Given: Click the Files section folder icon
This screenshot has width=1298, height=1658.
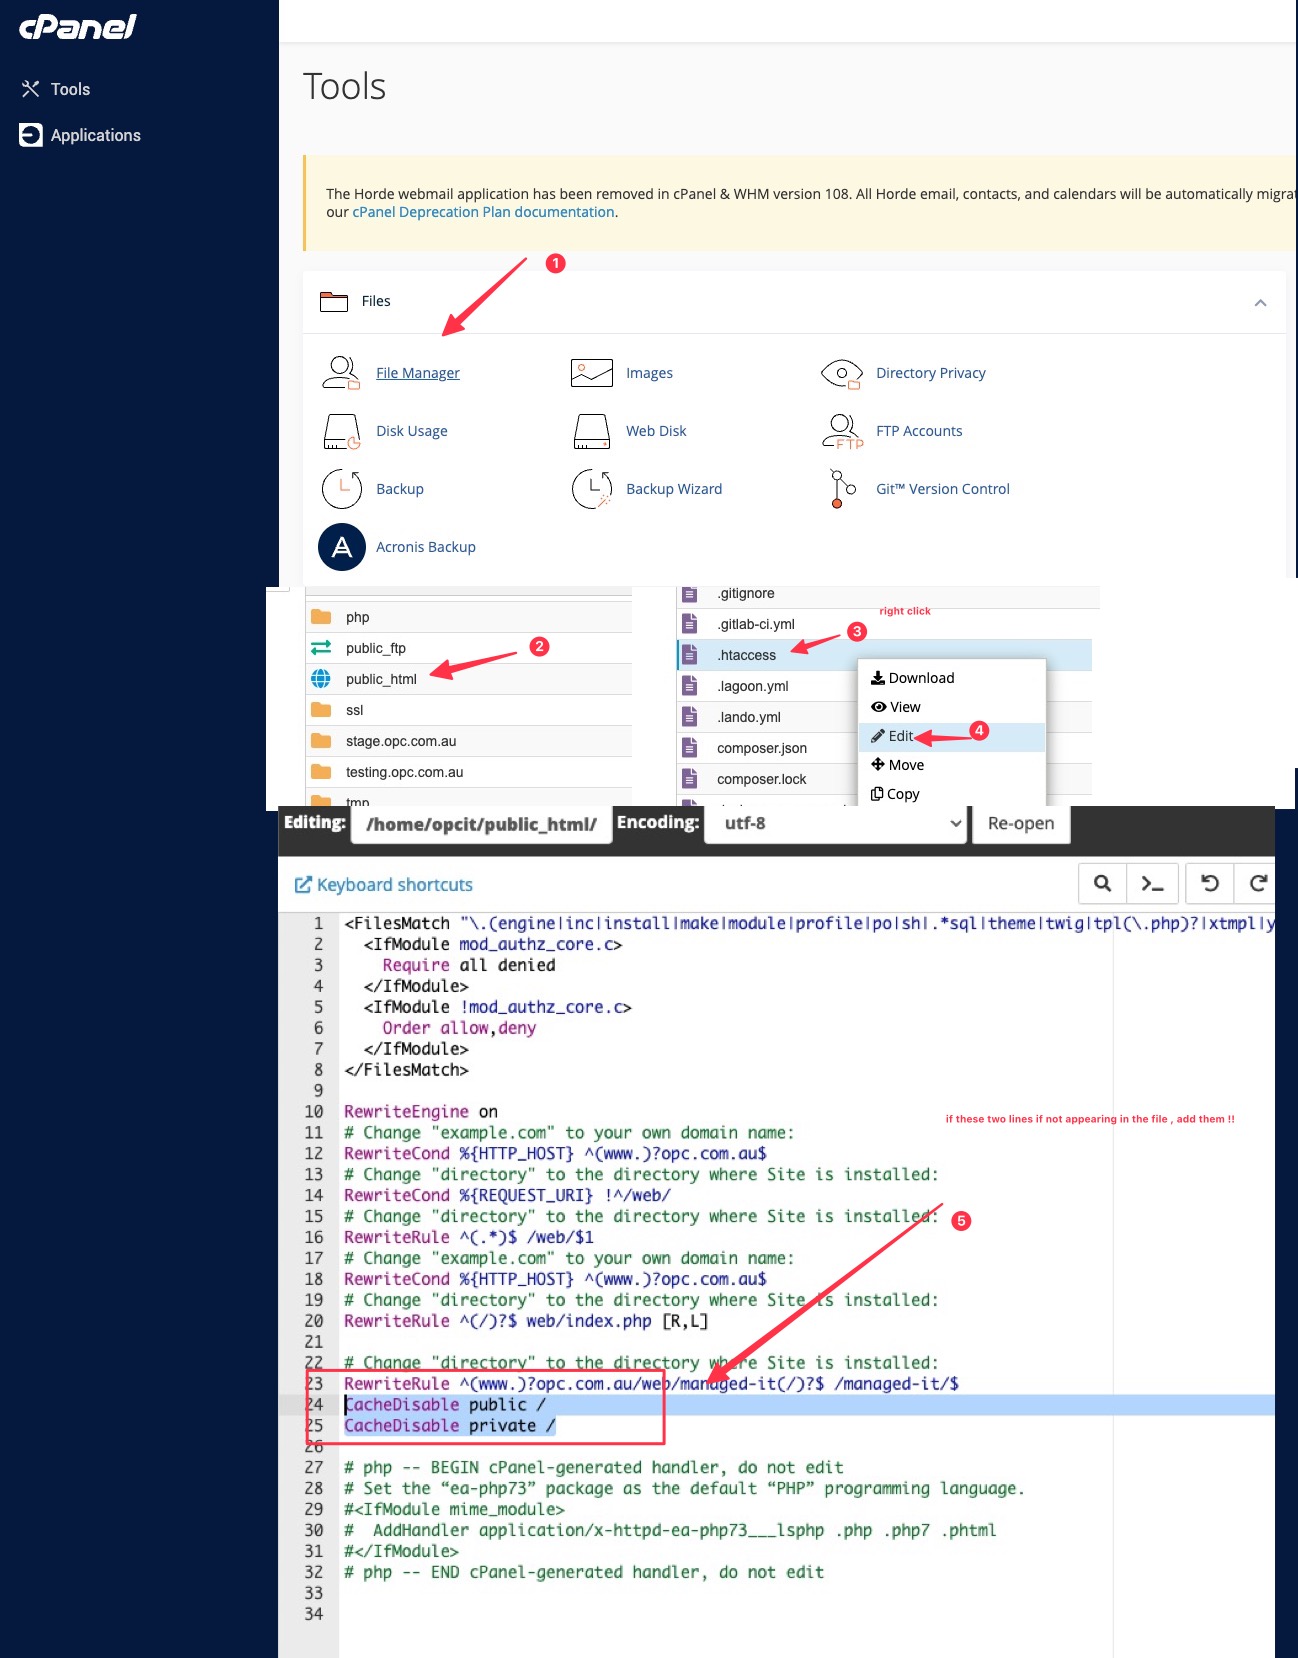Looking at the screenshot, I should (333, 301).
